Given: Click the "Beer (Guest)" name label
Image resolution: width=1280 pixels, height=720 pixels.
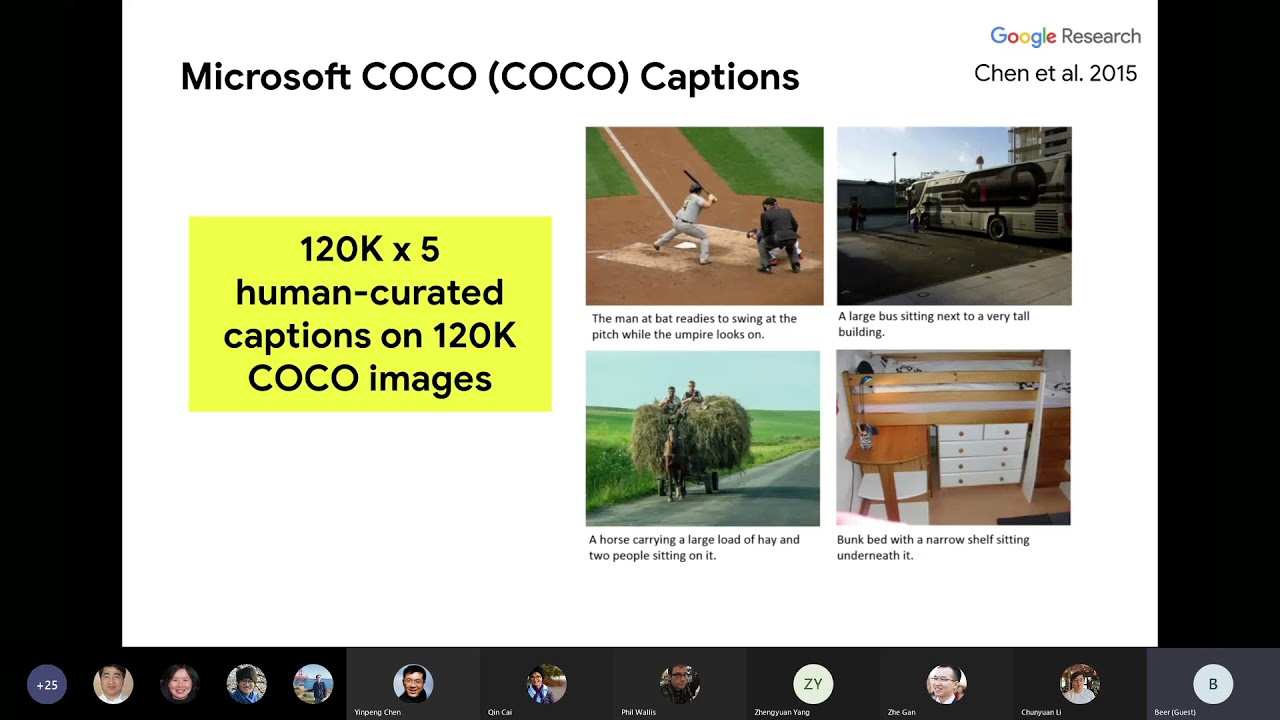Looking at the screenshot, I should 1175,712.
